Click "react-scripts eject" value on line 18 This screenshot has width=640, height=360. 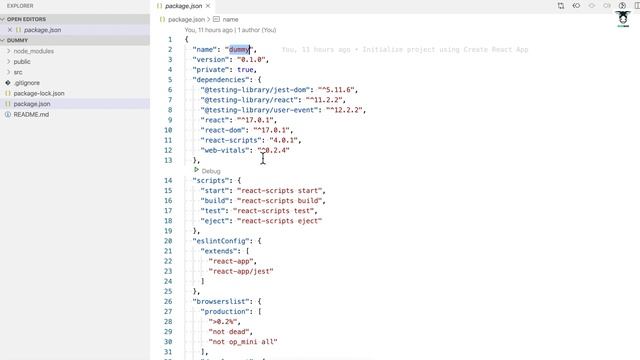(280, 221)
